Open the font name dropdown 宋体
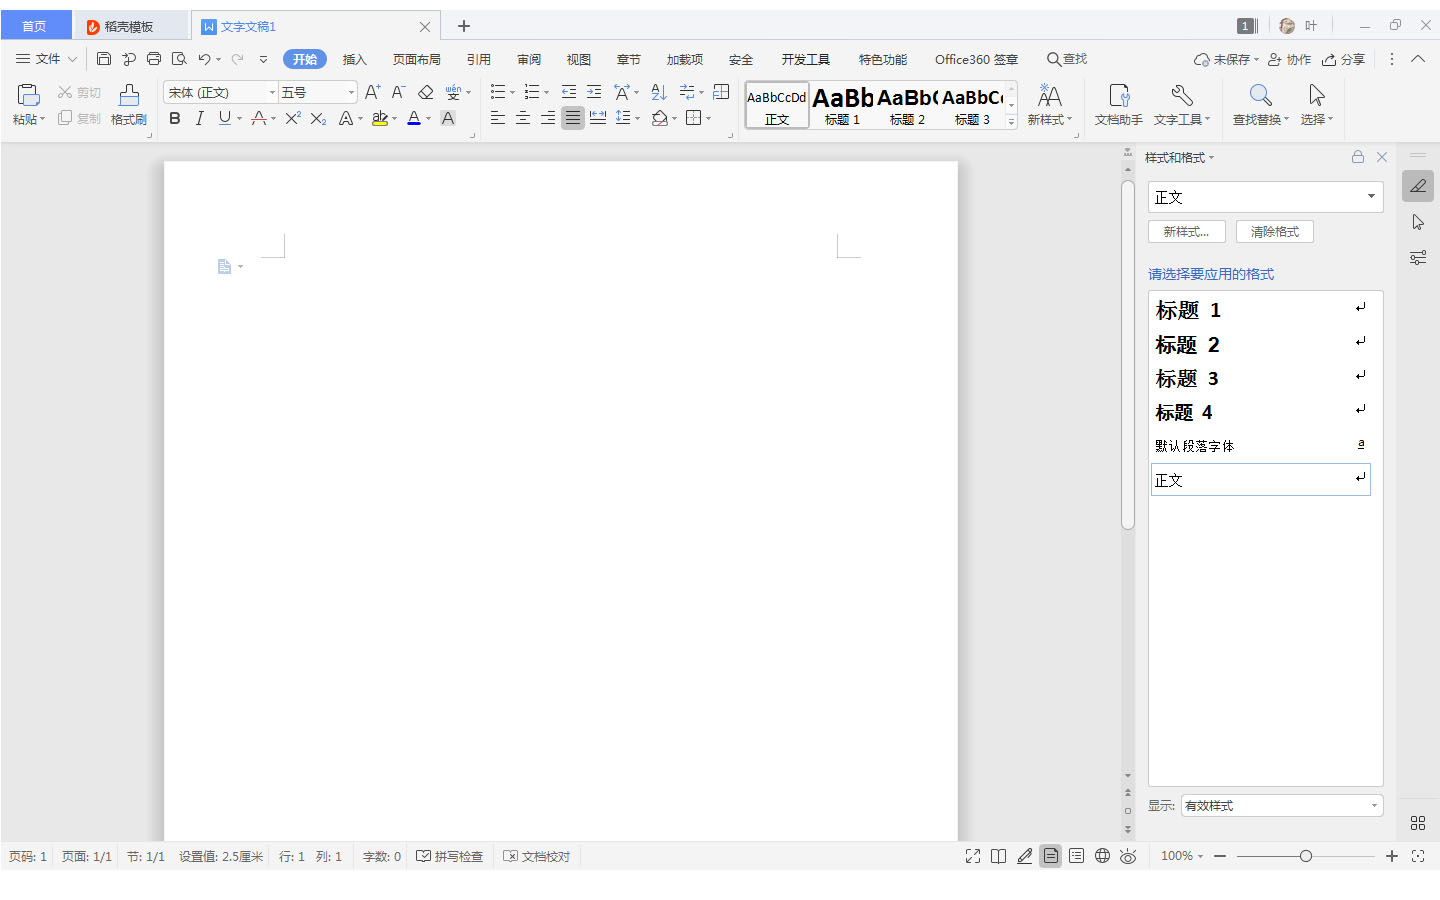The width and height of the screenshot is (1440, 900). click(x=271, y=92)
